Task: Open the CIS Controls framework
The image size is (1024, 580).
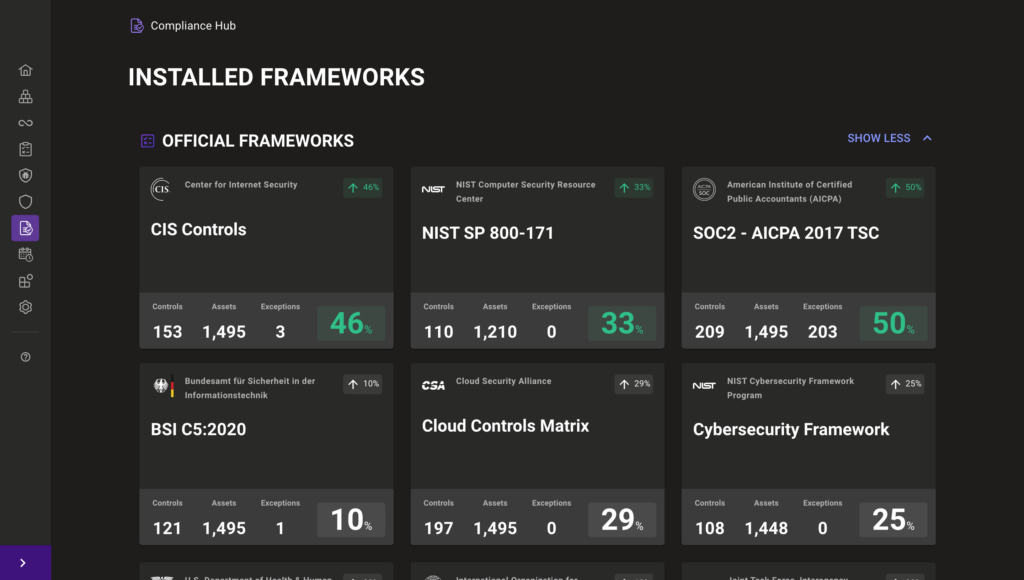Action: (199, 229)
